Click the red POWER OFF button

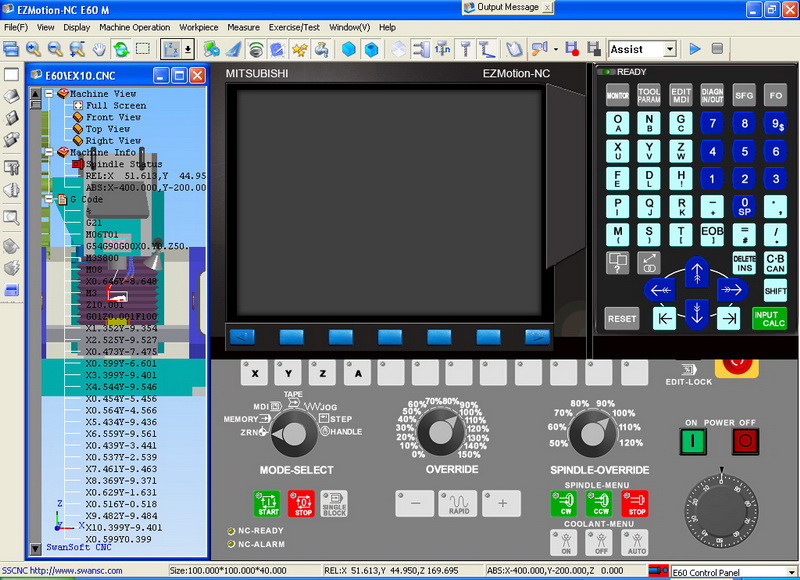coord(745,441)
